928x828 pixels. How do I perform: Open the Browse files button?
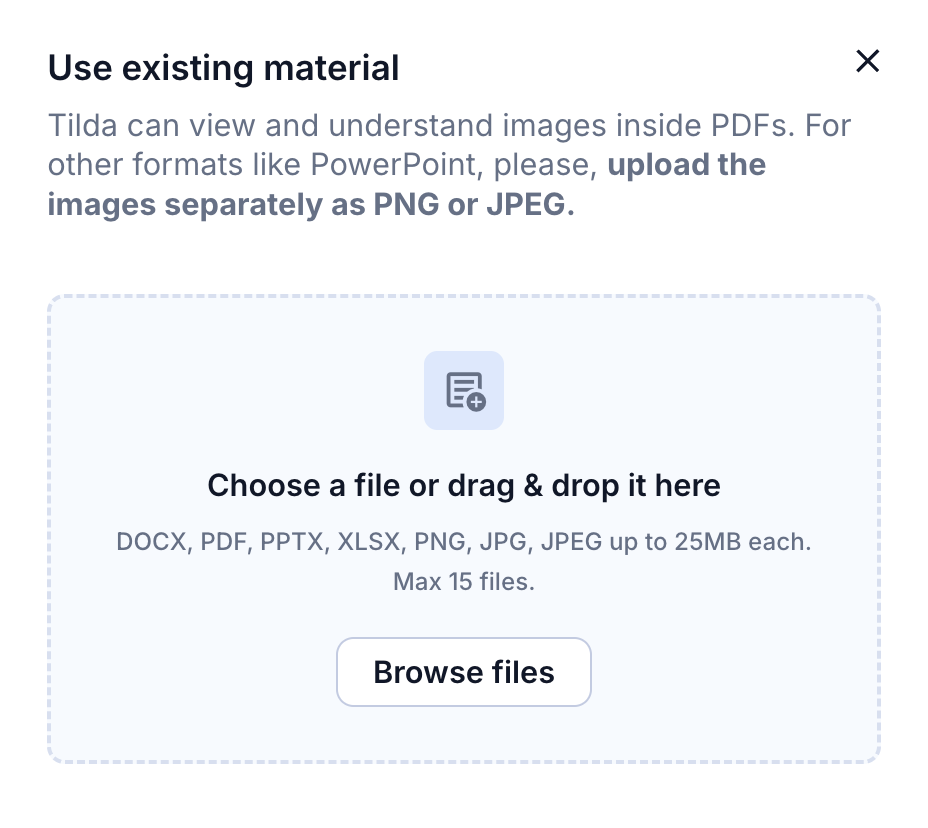464,672
